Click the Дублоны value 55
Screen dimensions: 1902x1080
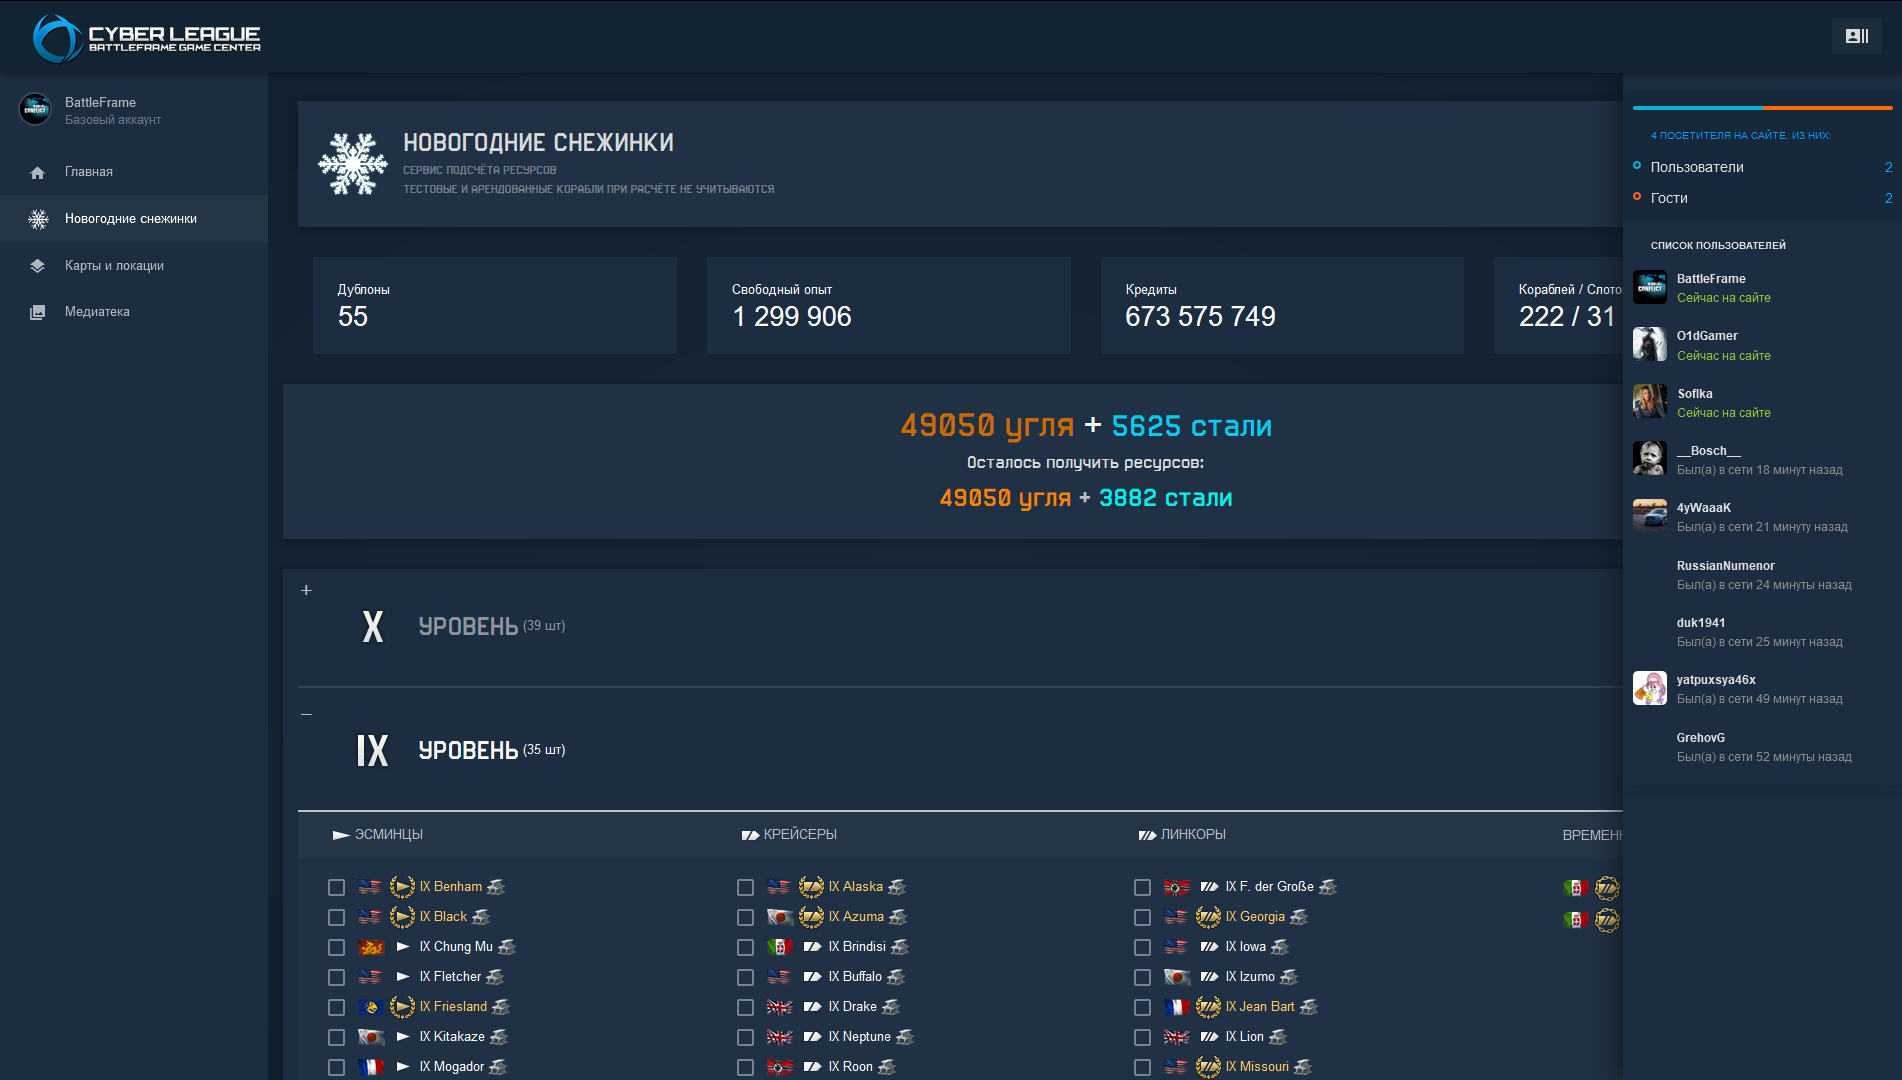pyautogui.click(x=353, y=317)
